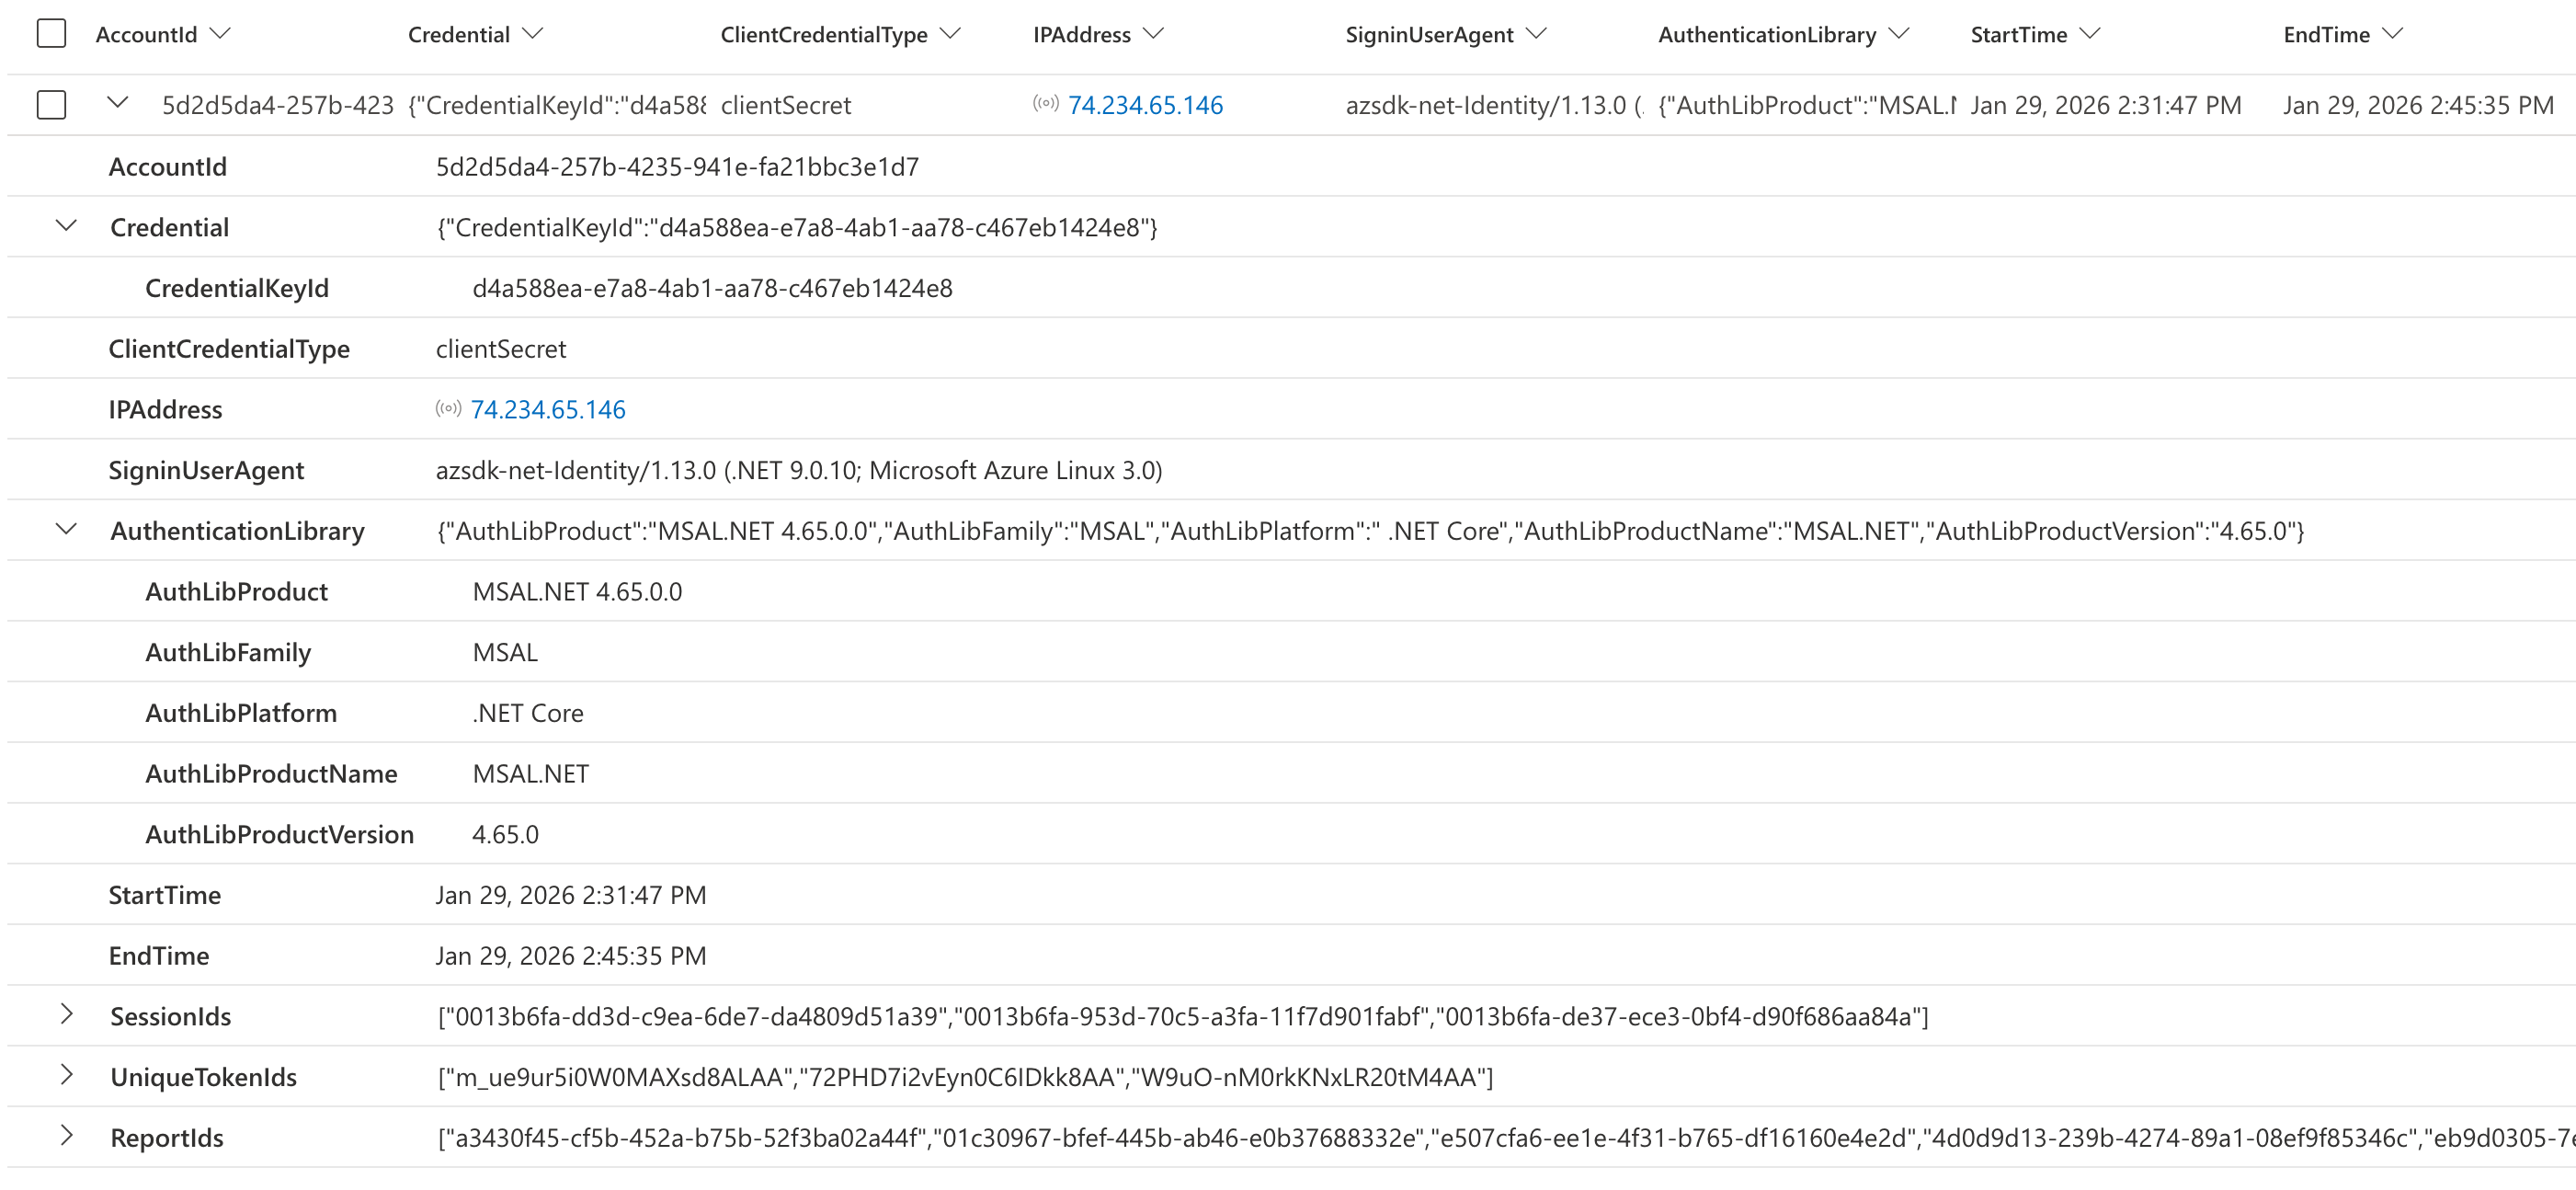Collapse the AuthenticationLibrary field details
Viewport: 2576px width, 1190px height.
[x=66, y=529]
